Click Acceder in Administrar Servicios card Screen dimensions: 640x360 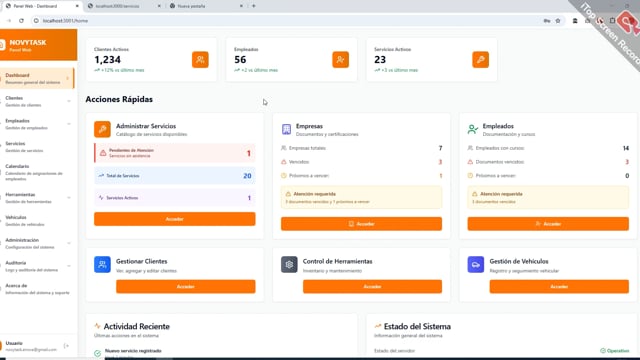coord(175,219)
